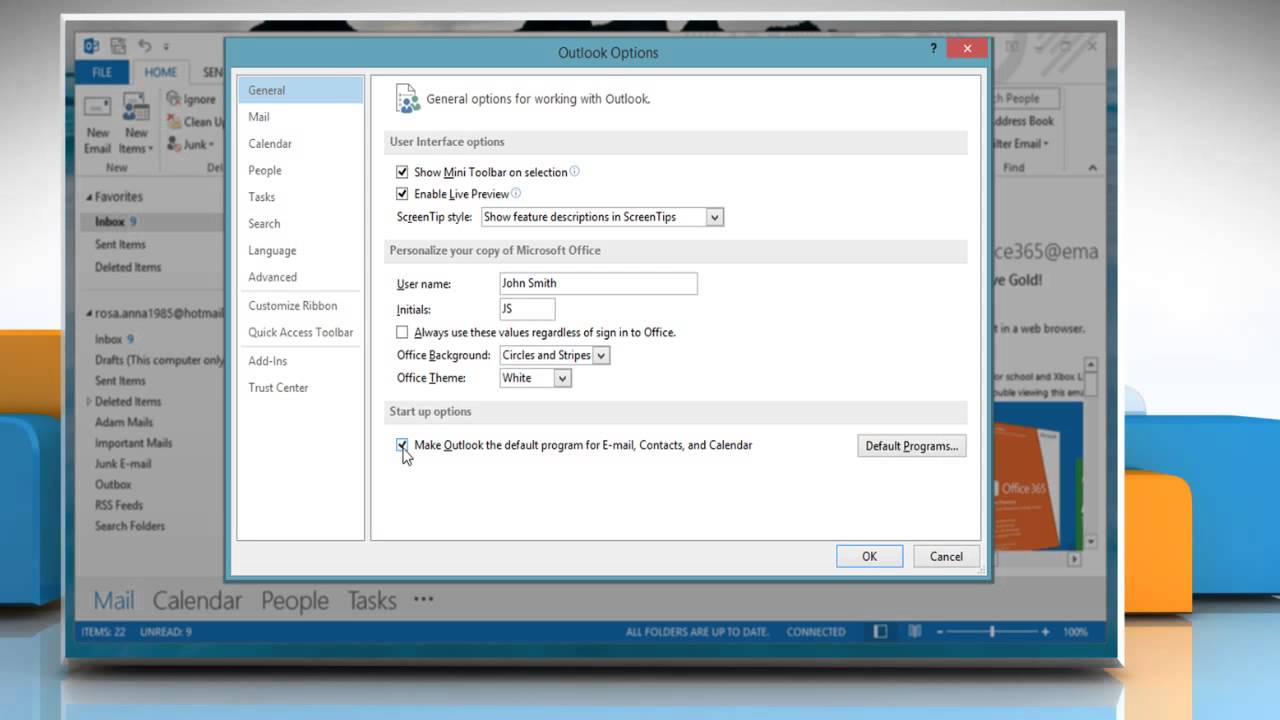Collapse the ribbon with the caret arrow
Image resolution: width=1280 pixels, height=720 pixels.
(1091, 168)
